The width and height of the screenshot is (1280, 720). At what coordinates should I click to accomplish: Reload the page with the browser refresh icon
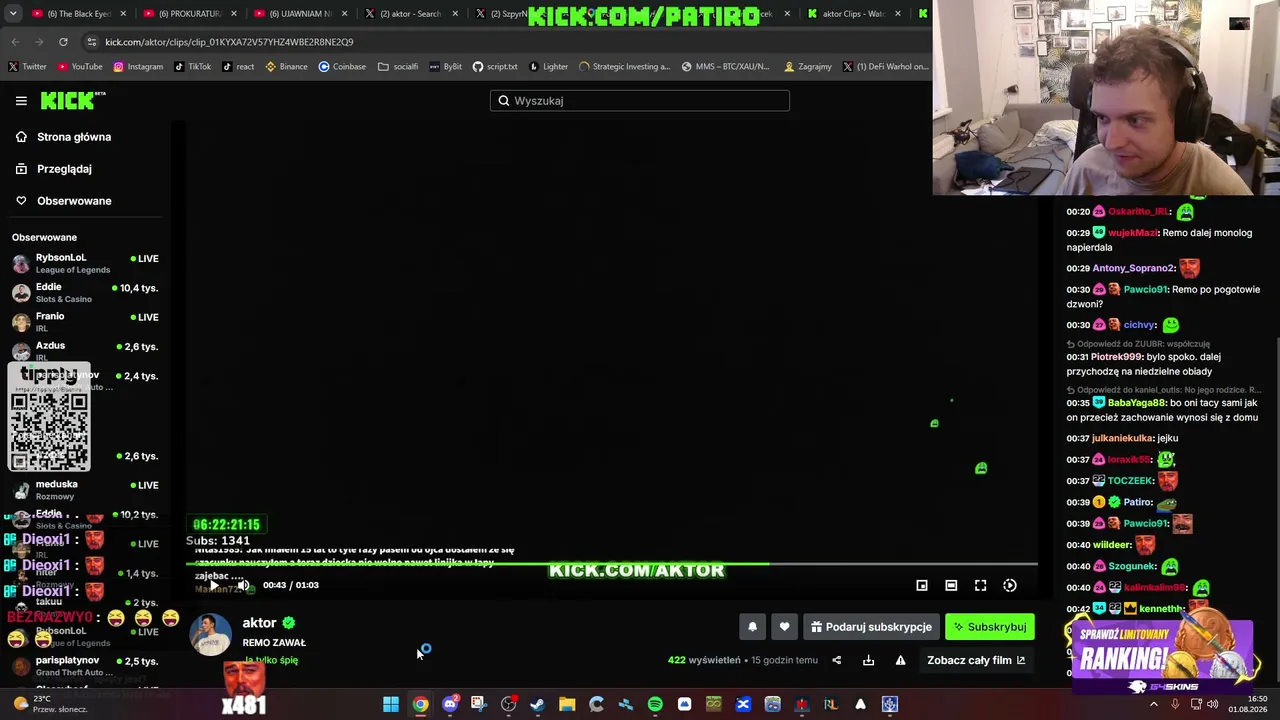tap(63, 42)
